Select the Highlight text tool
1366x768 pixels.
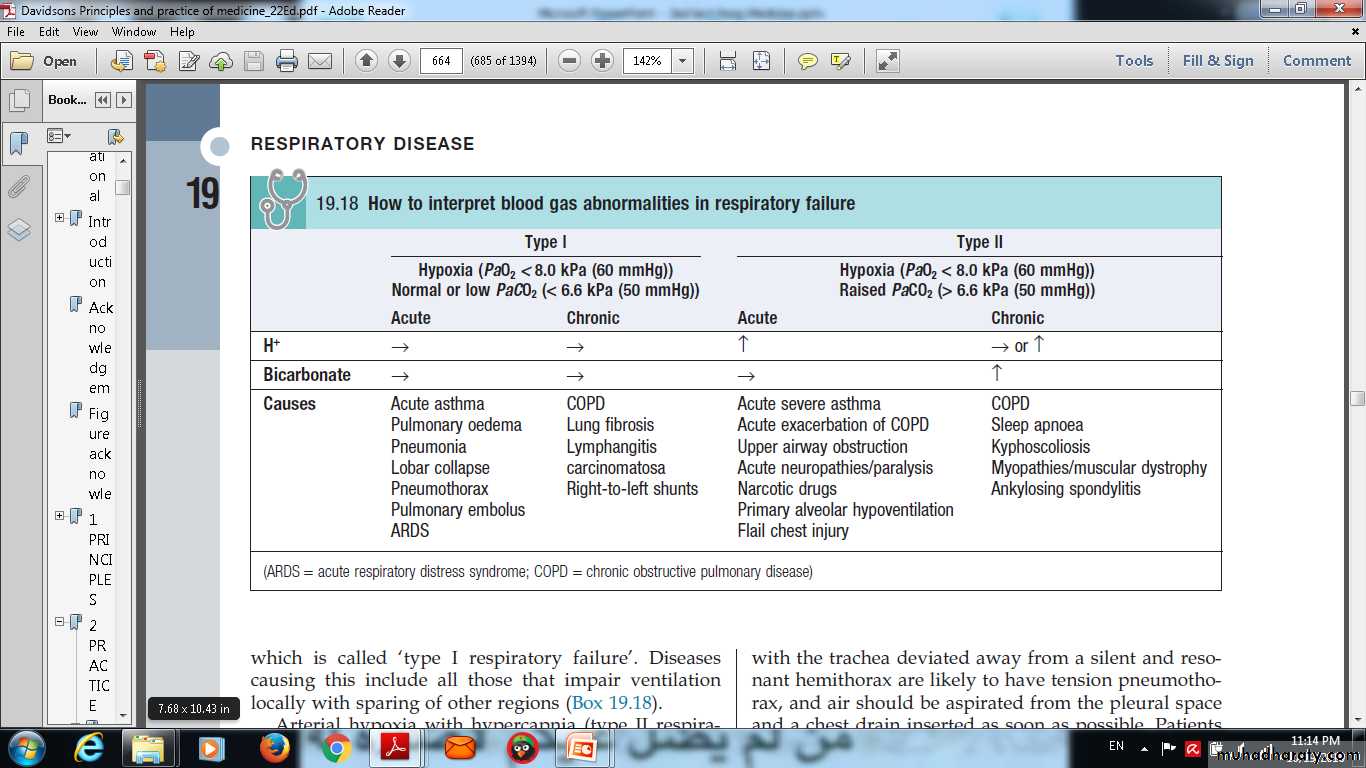pos(840,61)
